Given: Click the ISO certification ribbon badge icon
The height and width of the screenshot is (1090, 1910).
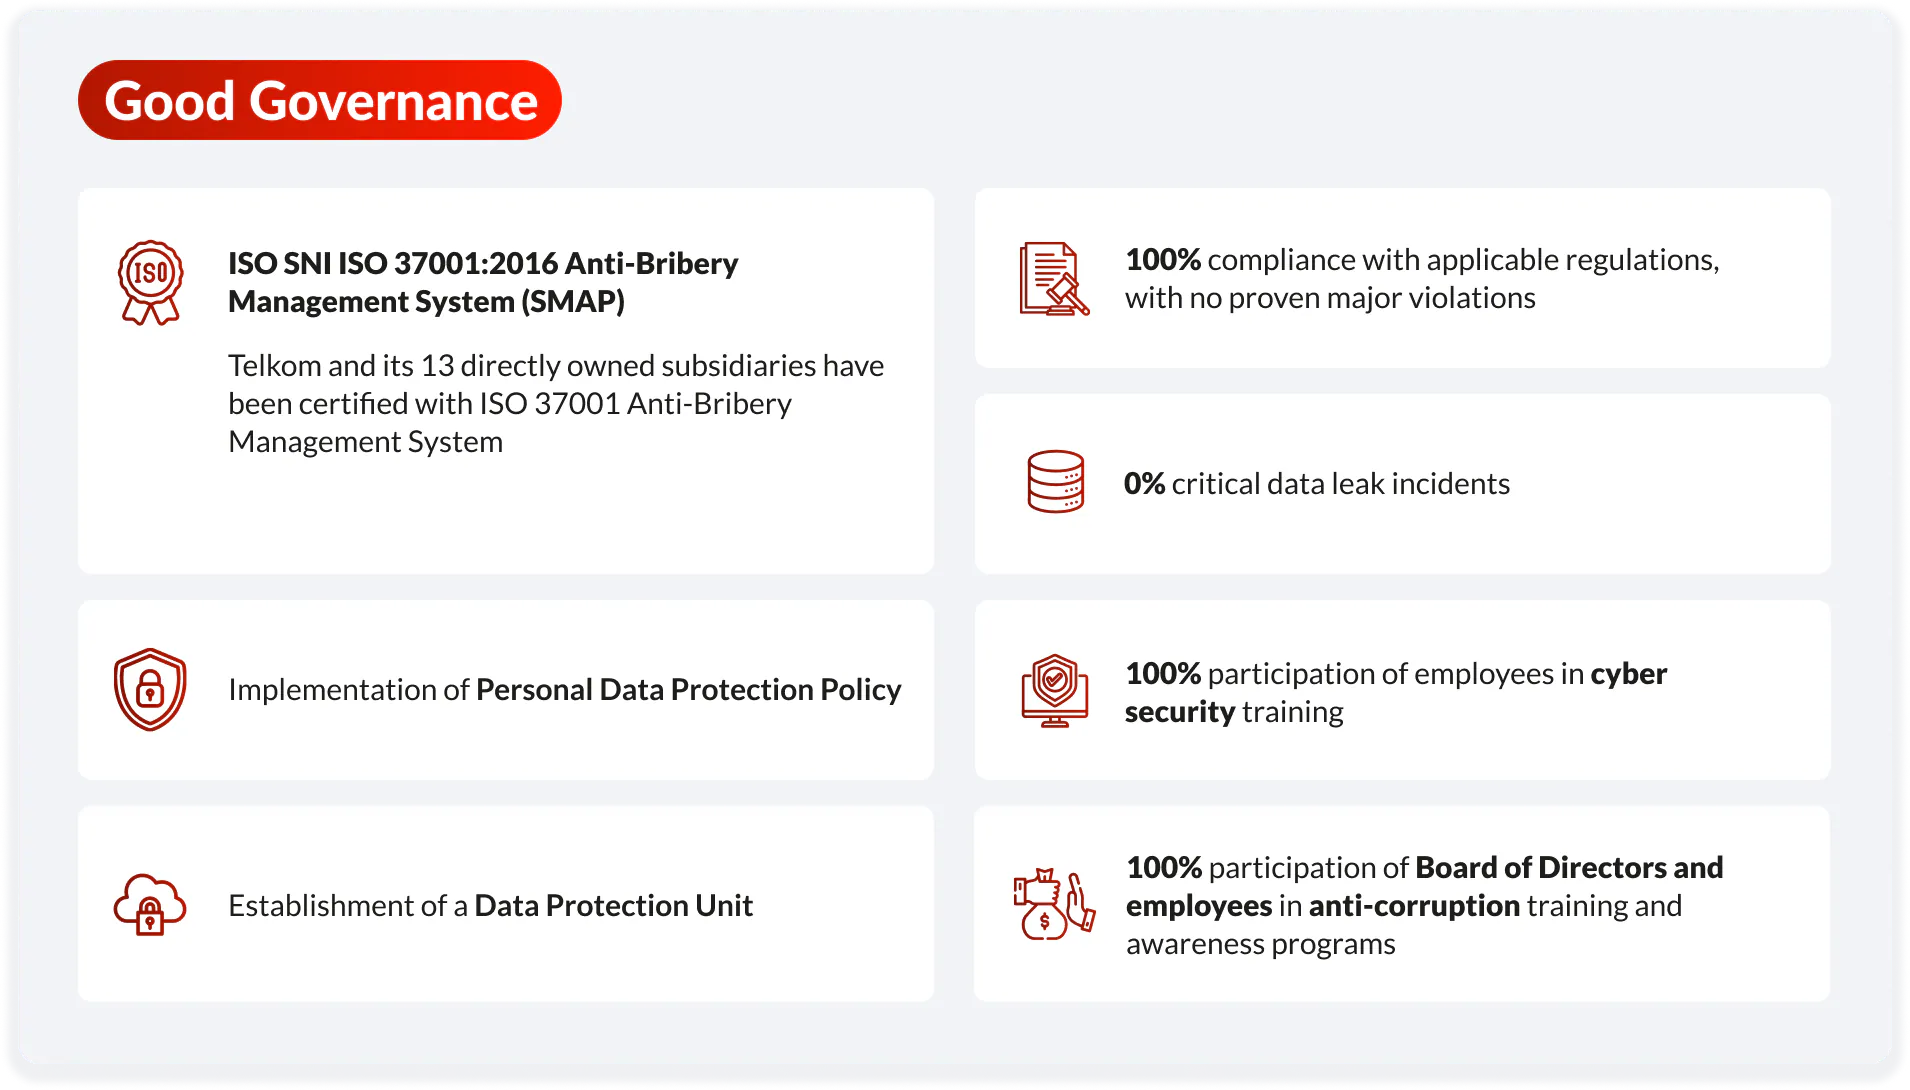Looking at the screenshot, I should click(151, 282).
